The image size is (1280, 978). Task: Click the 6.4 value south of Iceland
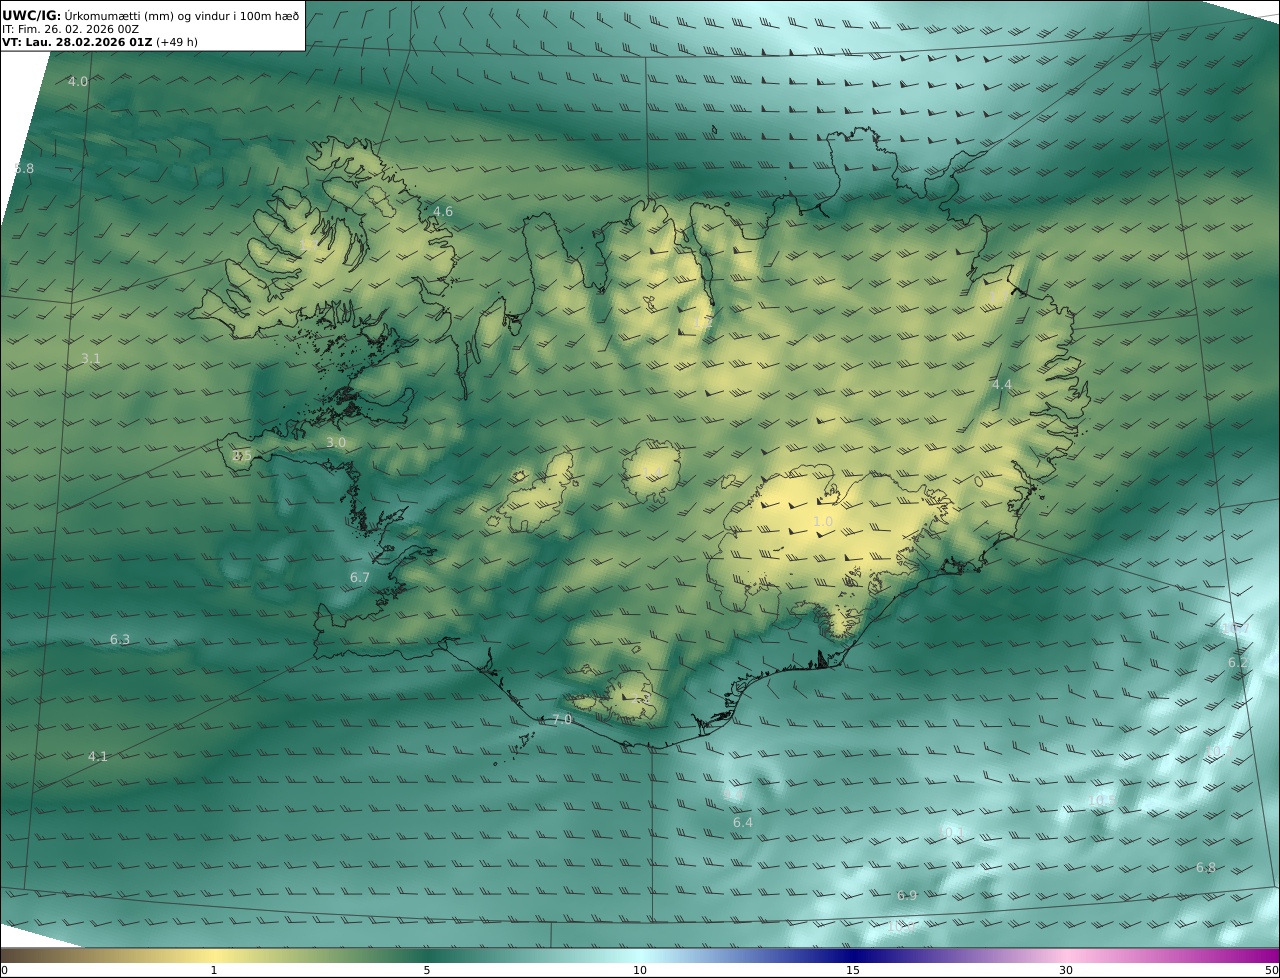[x=742, y=822]
